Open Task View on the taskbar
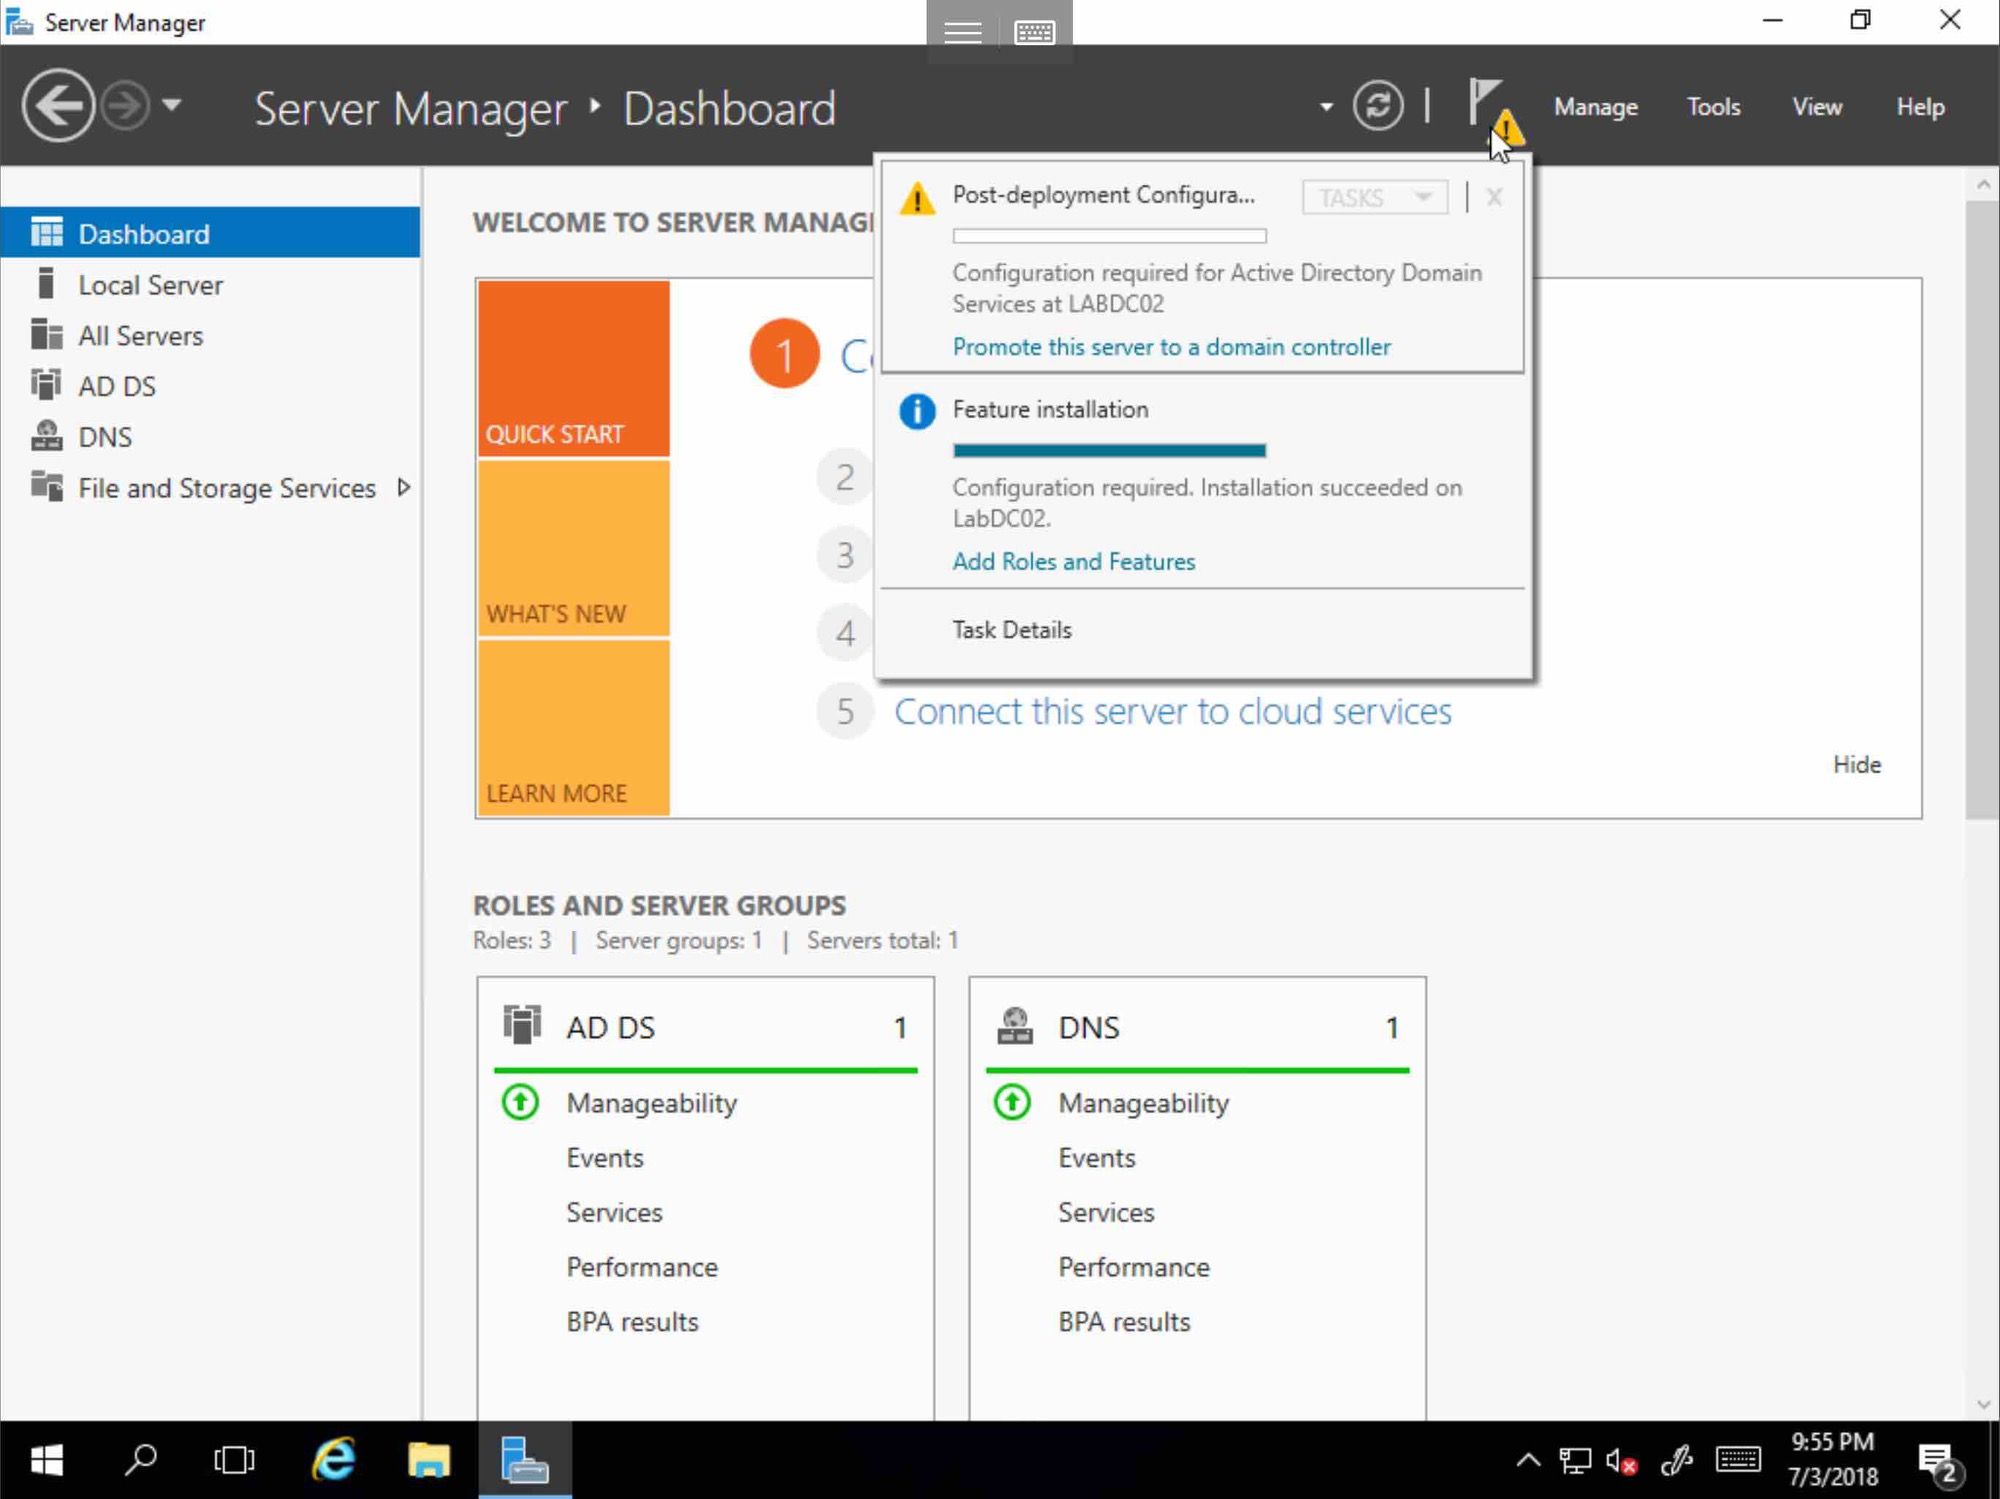This screenshot has height=1499, width=2000. (235, 1460)
